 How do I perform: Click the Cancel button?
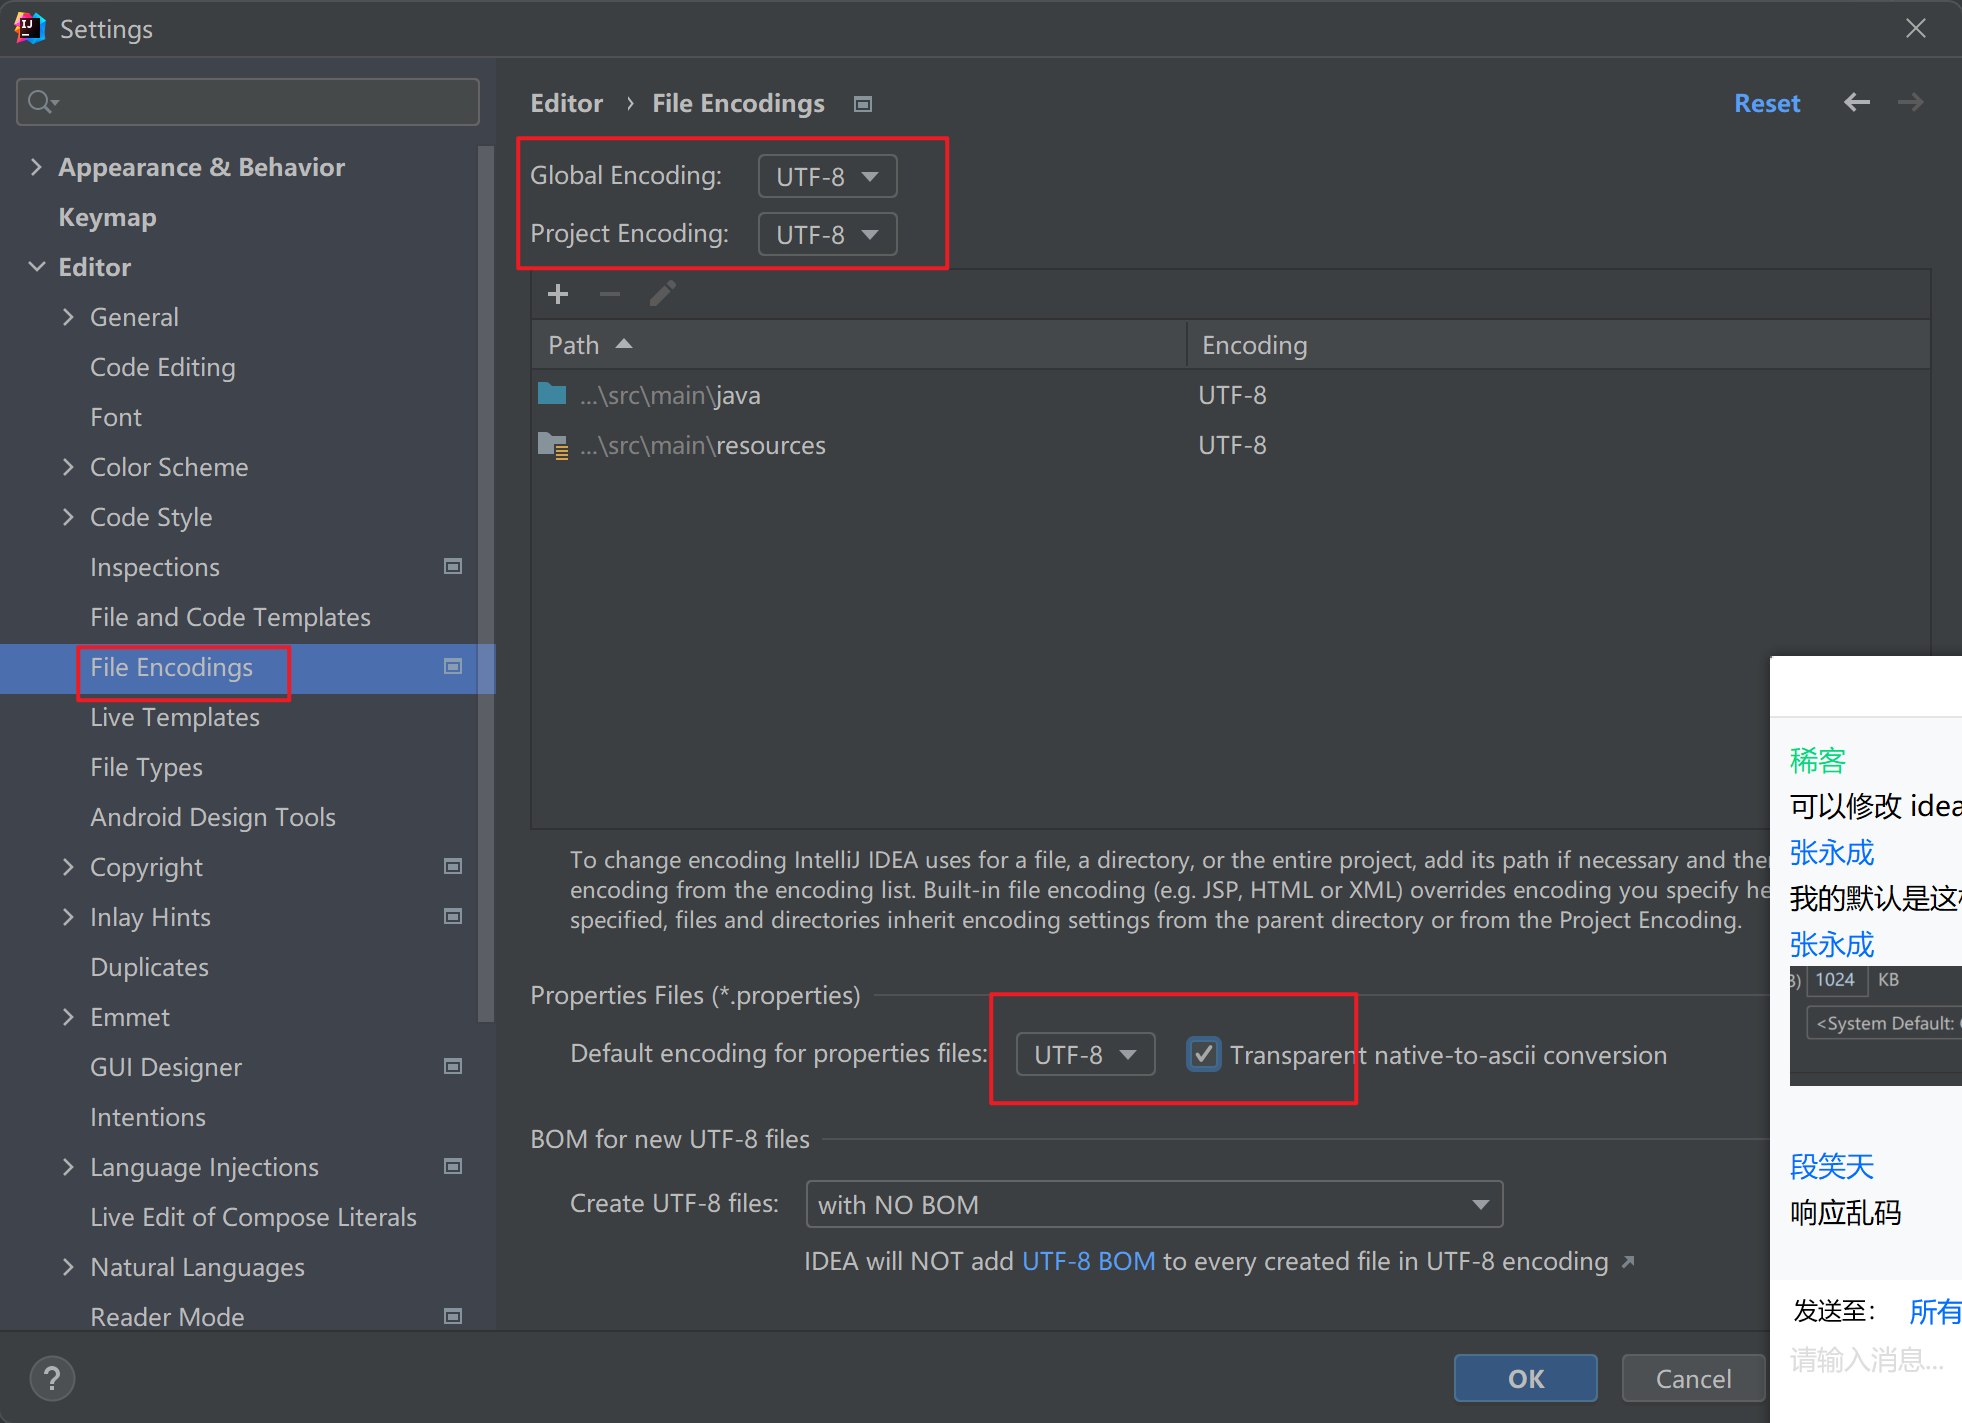tap(1693, 1379)
